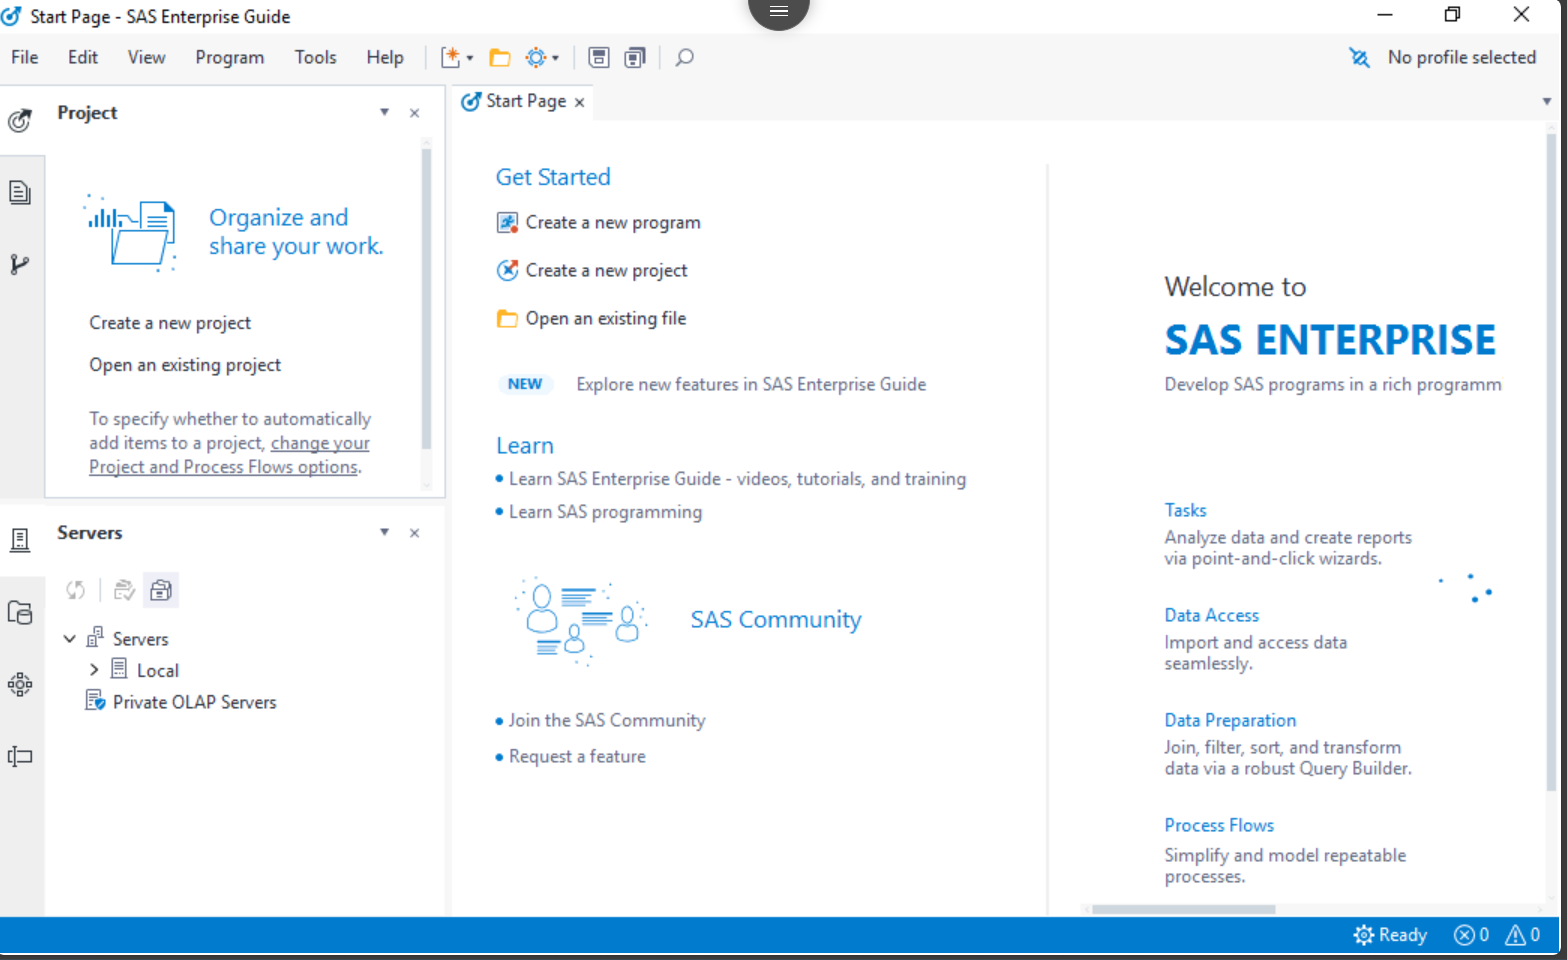The height and width of the screenshot is (960, 1567).
Task: Click 'Open an existing project' in Project pane
Action: pyautogui.click(x=185, y=365)
